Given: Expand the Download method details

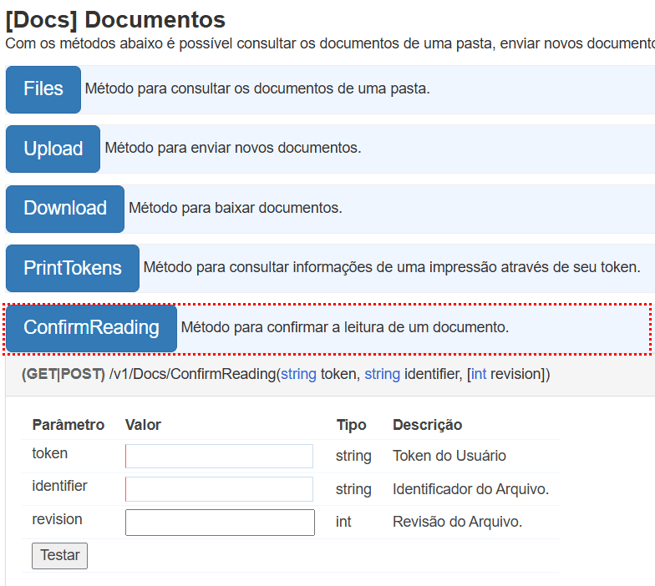Looking at the screenshot, I should tap(65, 209).
